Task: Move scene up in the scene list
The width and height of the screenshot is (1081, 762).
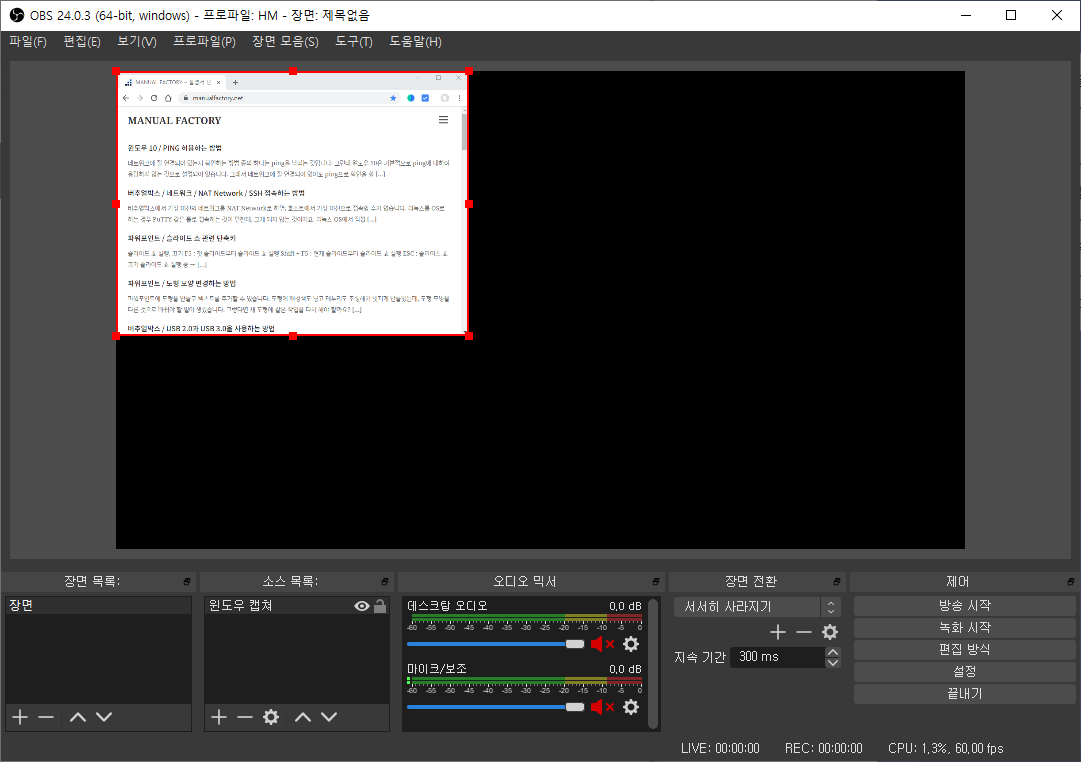Action: click(78, 717)
